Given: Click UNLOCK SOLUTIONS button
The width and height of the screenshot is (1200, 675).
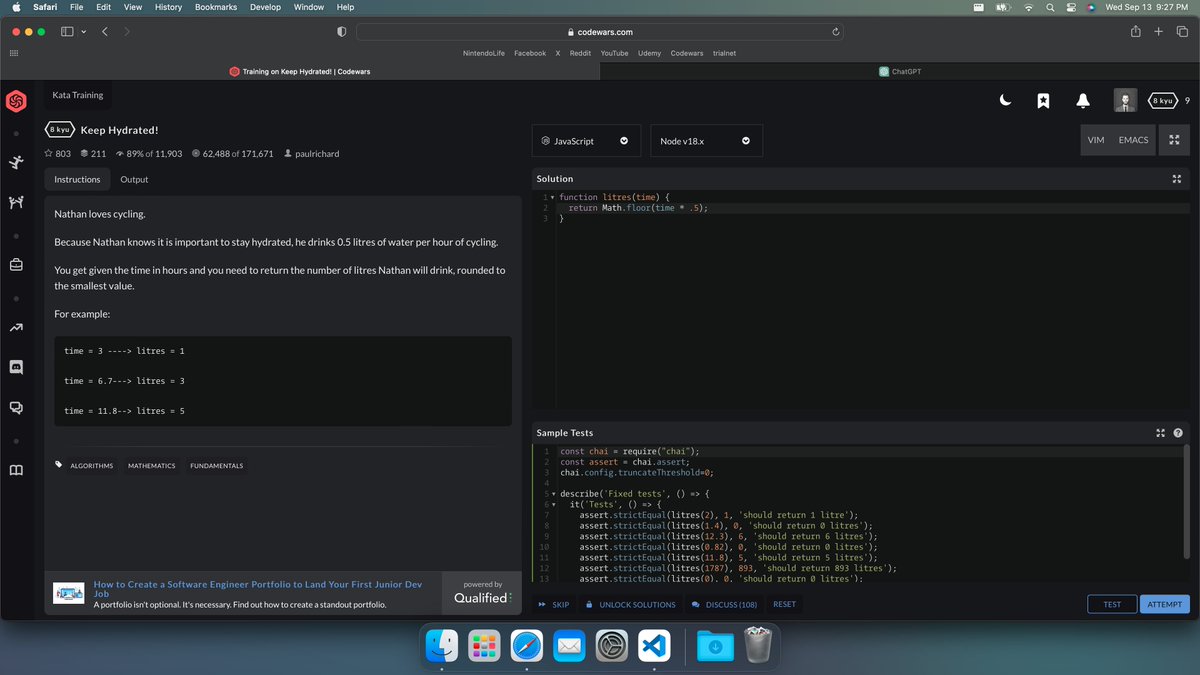Looking at the screenshot, I should pyautogui.click(x=631, y=604).
